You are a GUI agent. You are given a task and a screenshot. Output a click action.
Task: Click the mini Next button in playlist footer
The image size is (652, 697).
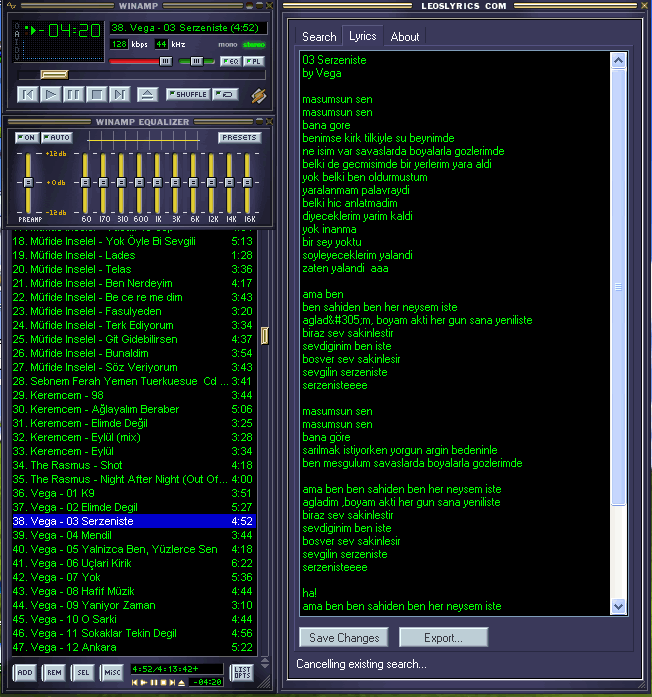pyautogui.click(x=172, y=682)
